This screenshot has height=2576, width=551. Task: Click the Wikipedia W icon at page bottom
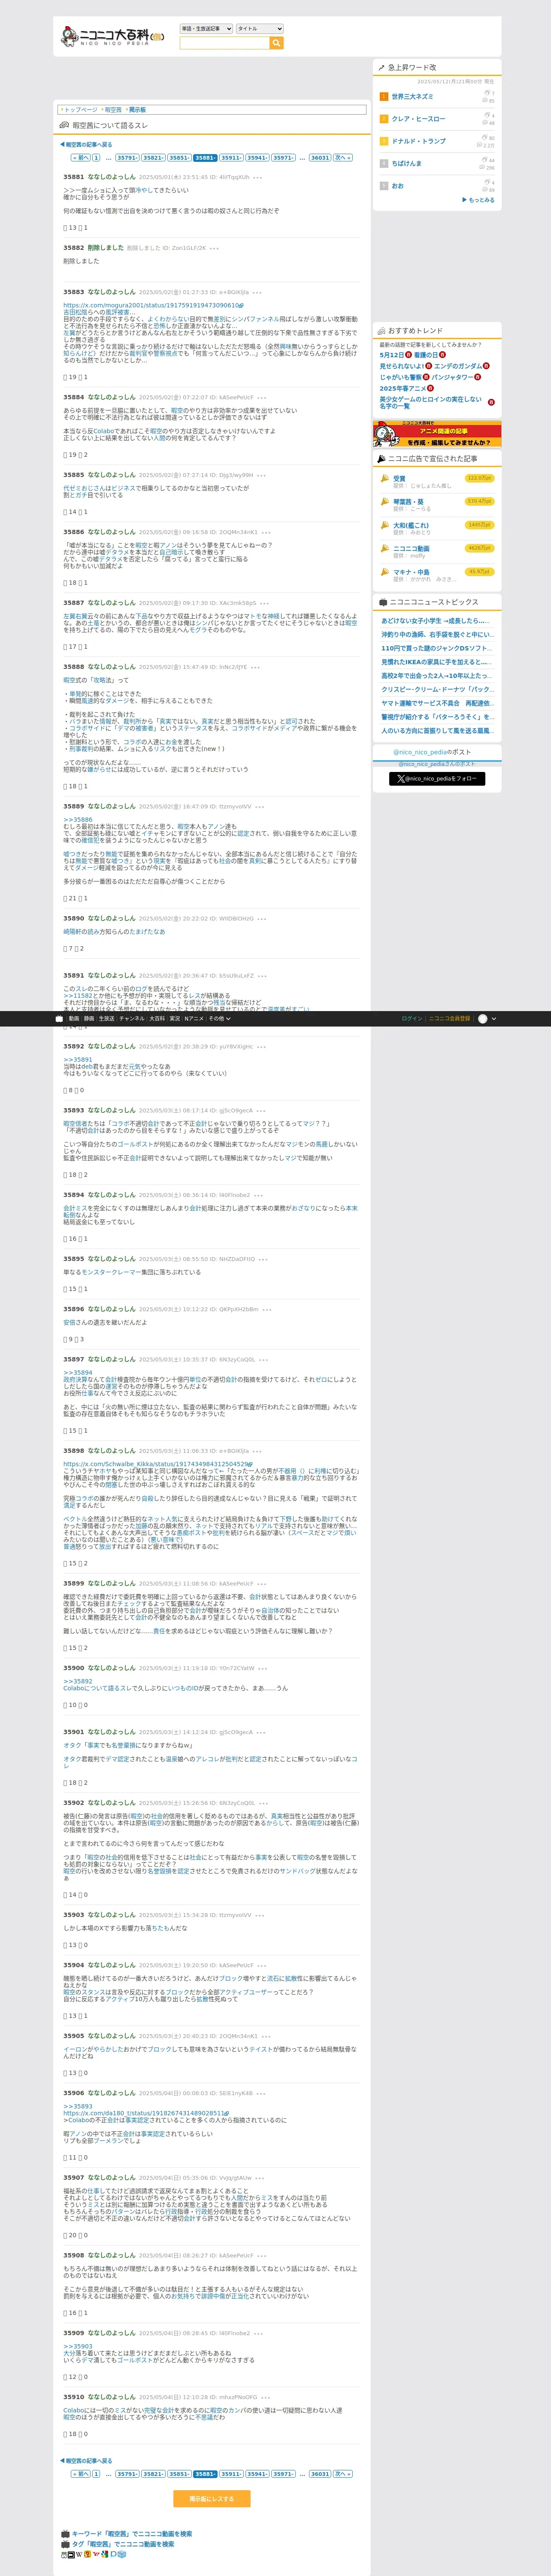[x=79, y=2554]
